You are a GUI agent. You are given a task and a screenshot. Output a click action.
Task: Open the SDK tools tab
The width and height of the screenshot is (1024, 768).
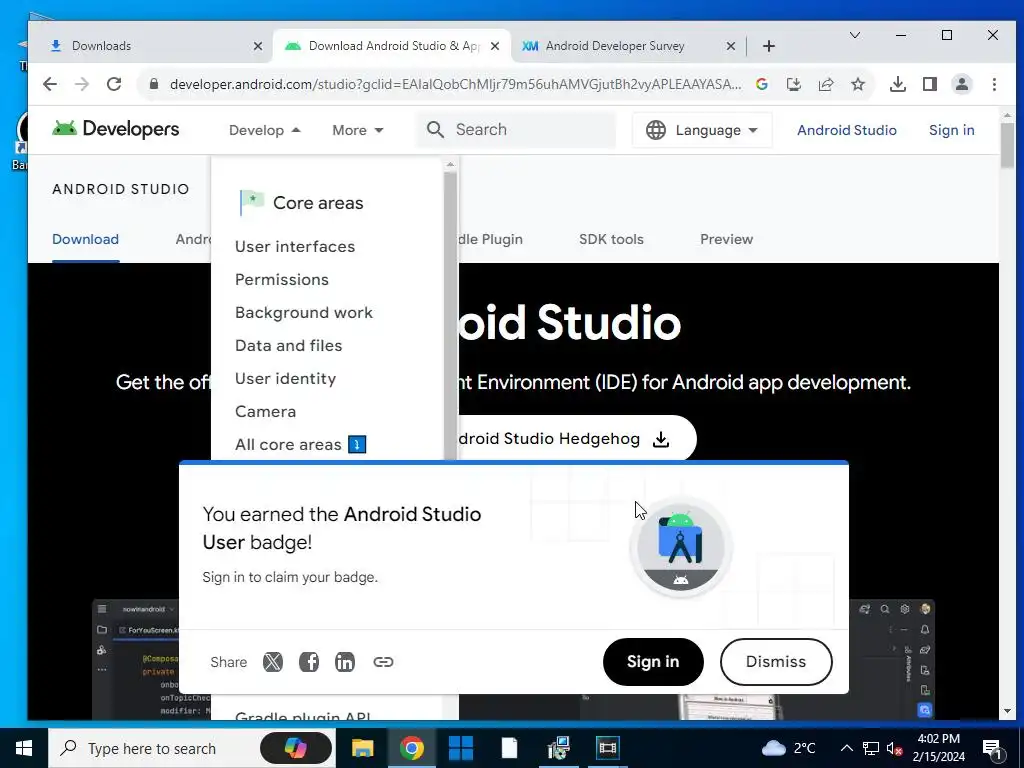[611, 239]
